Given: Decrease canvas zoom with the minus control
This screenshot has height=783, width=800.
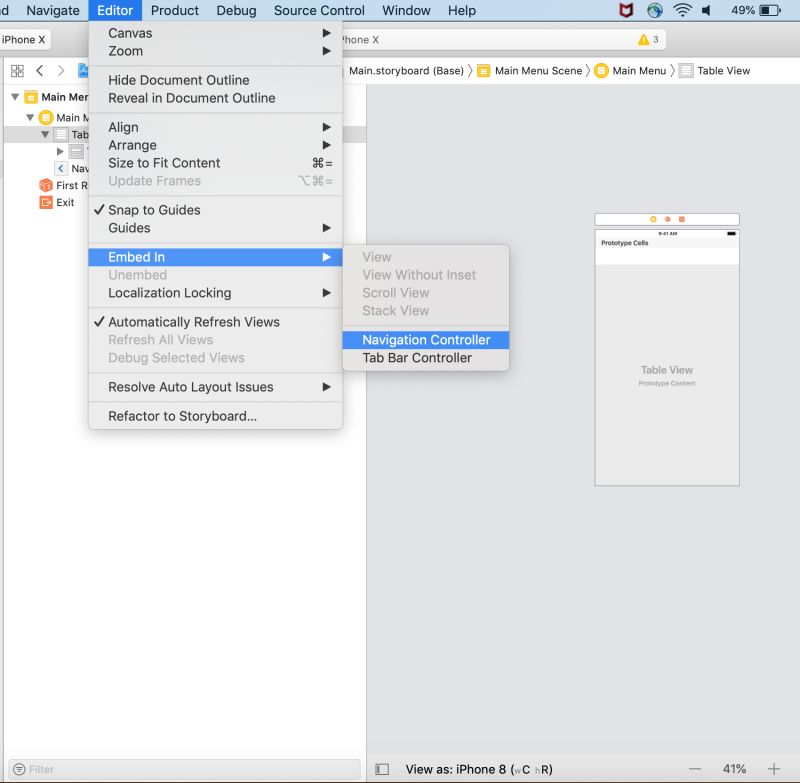Looking at the screenshot, I should click(697, 768).
